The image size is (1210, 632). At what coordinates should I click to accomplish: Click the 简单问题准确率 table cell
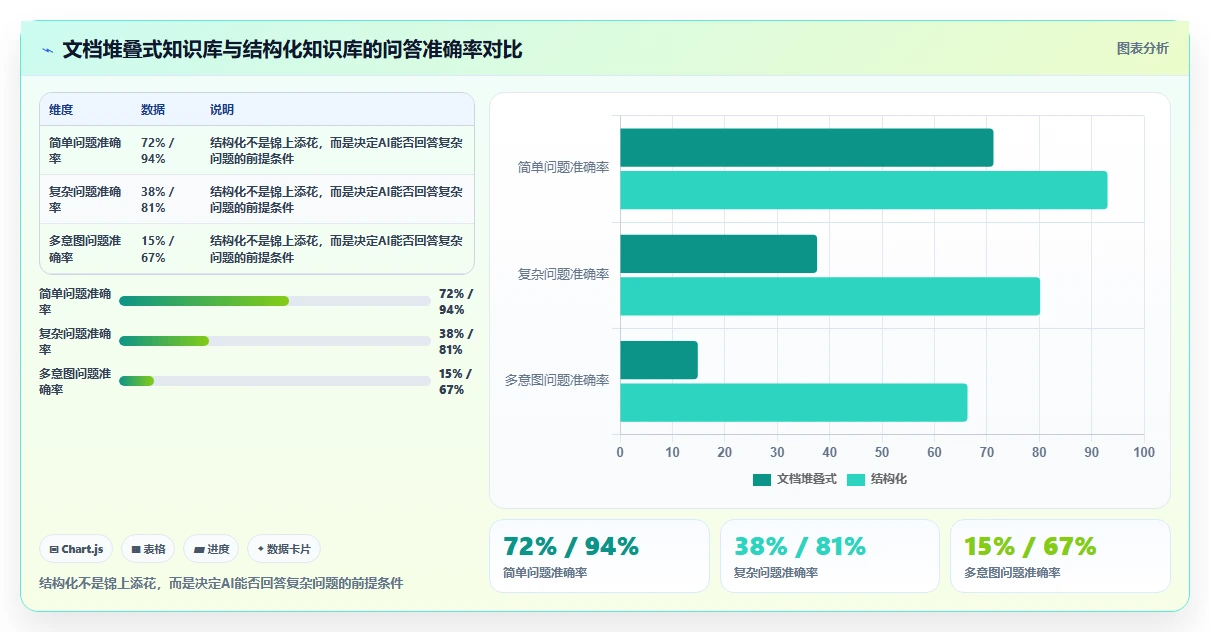pos(85,151)
